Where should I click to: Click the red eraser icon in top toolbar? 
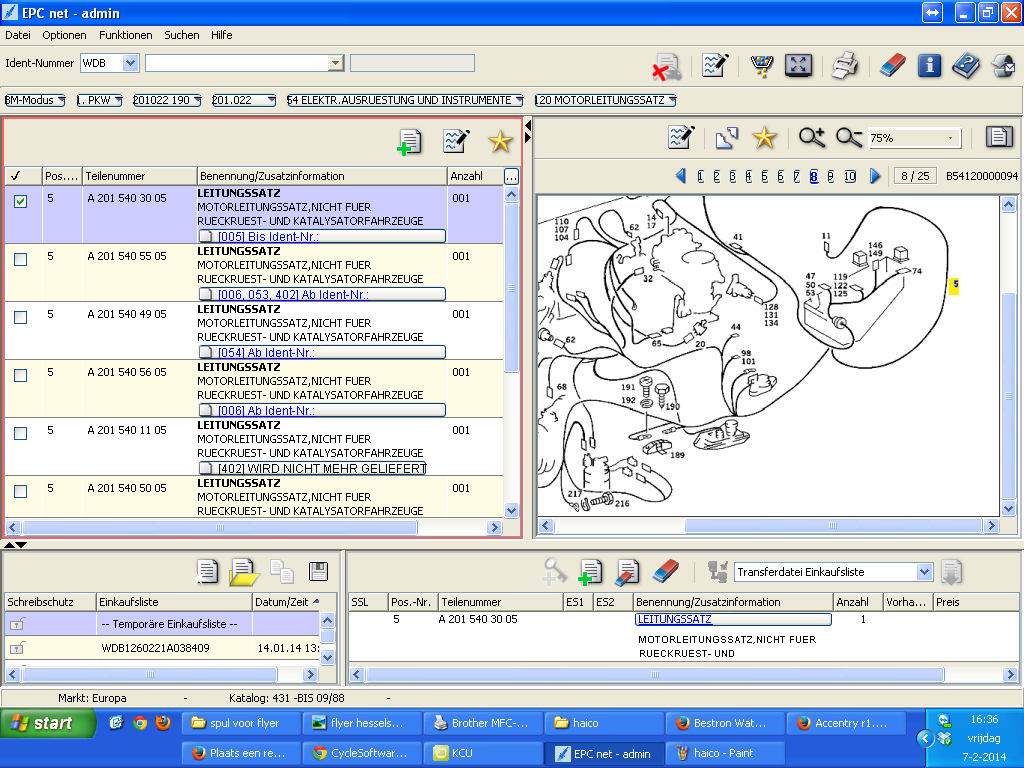(x=892, y=65)
